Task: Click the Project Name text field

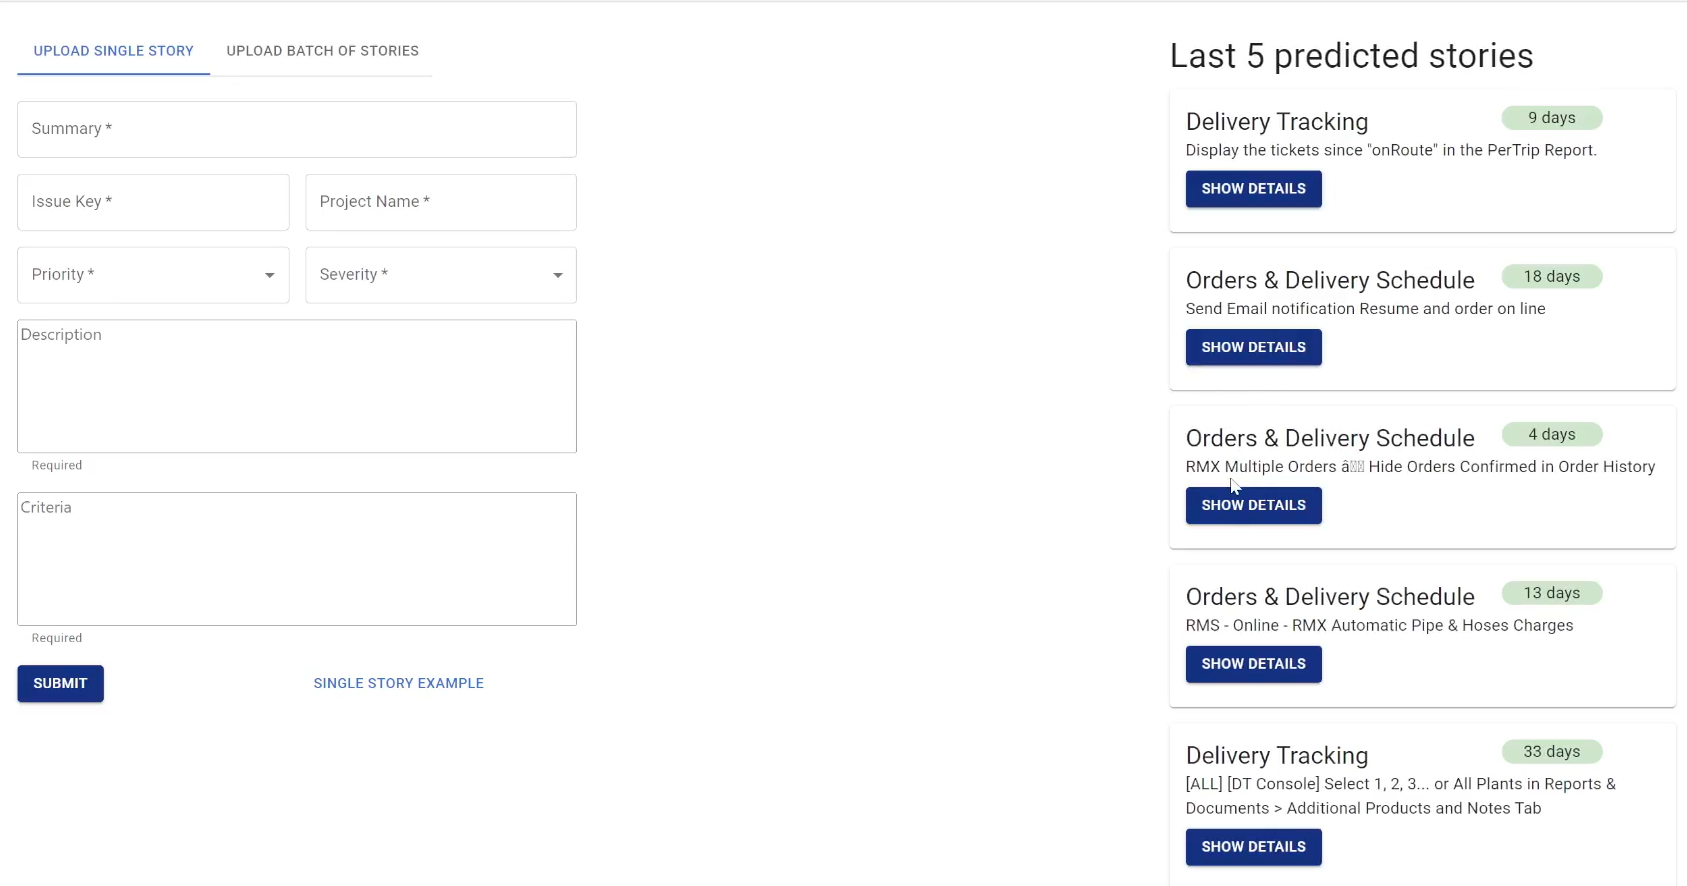Action: (441, 202)
